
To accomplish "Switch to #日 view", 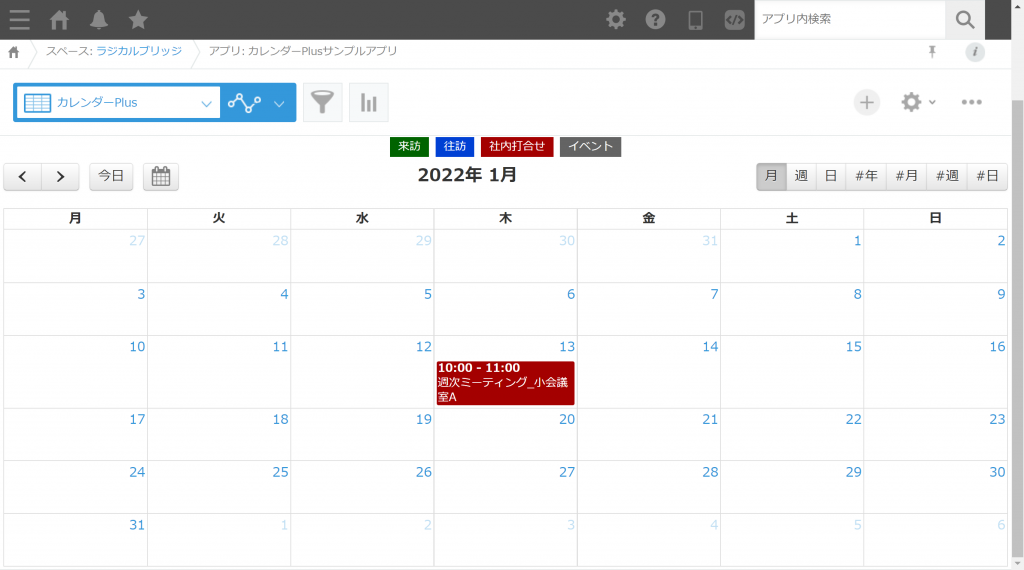I will 987,176.
